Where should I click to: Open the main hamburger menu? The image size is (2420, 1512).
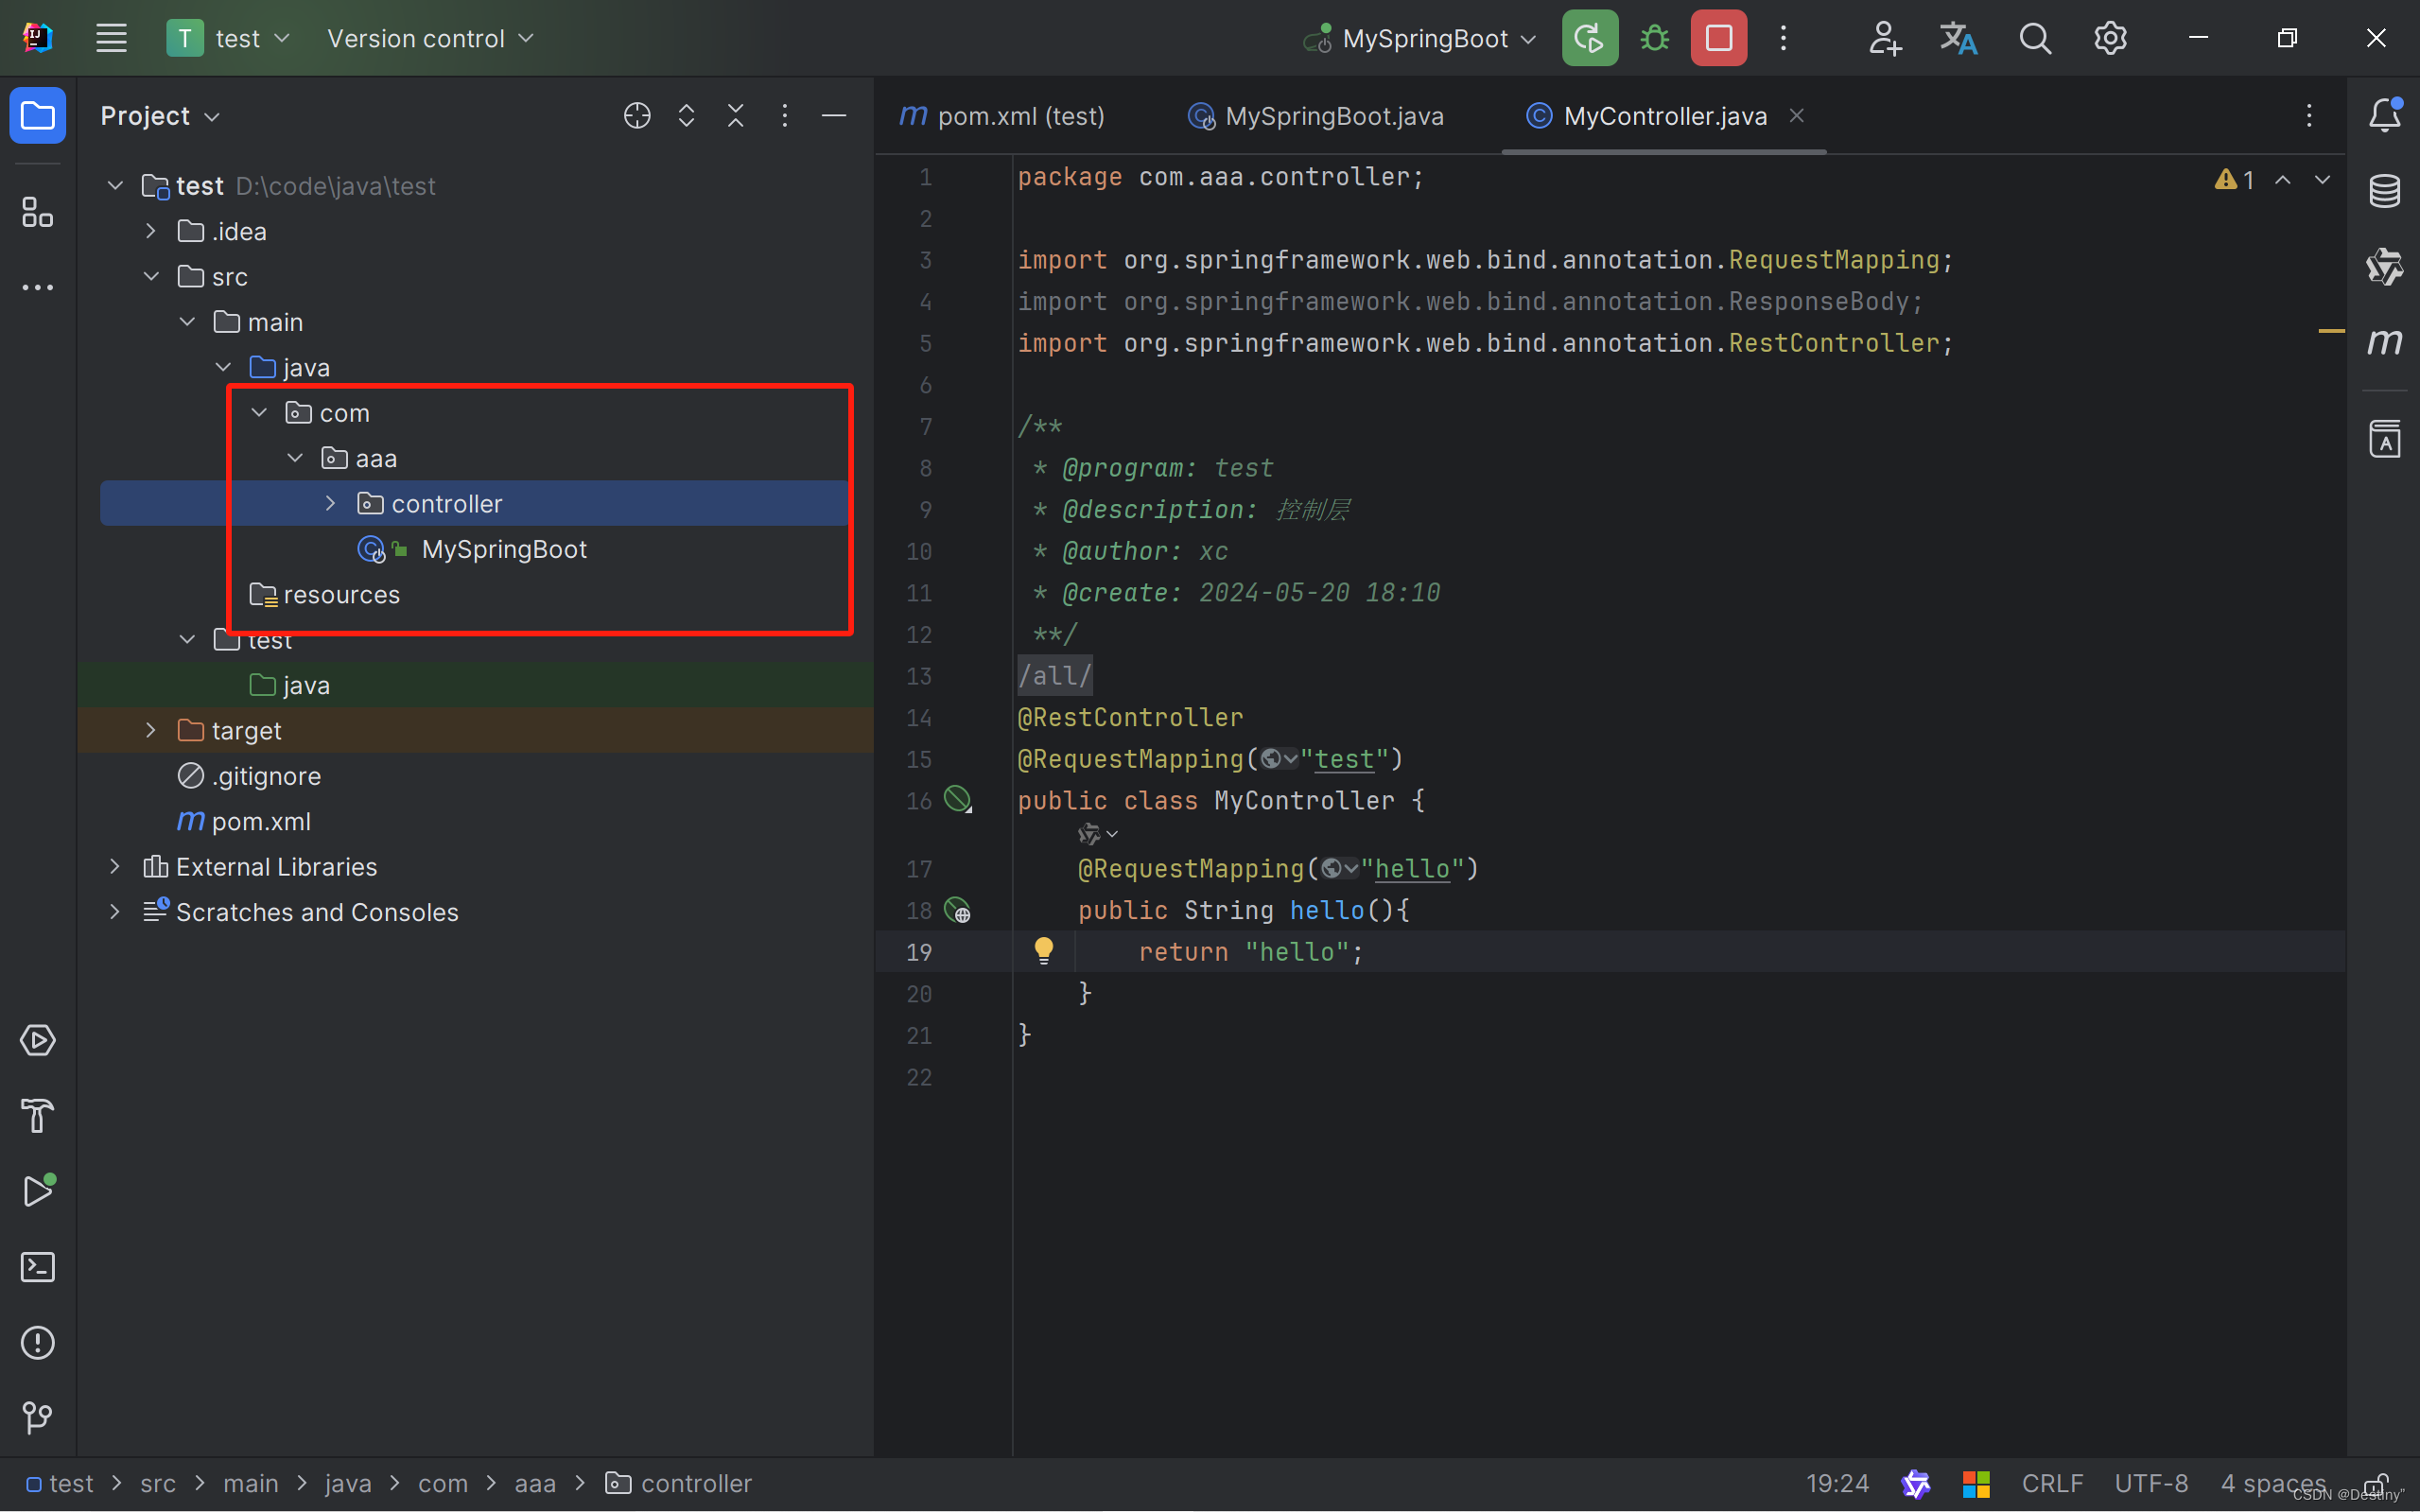click(x=111, y=37)
